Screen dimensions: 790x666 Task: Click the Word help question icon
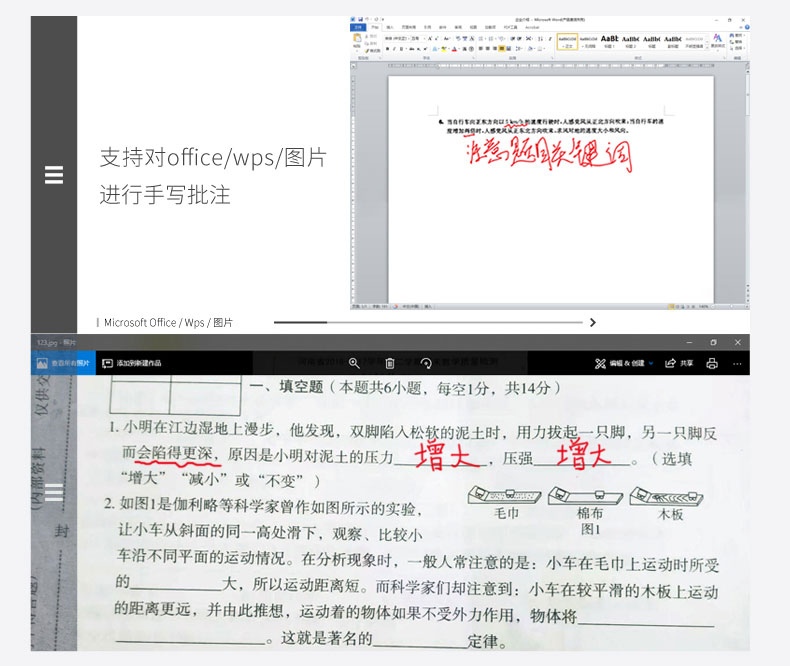tap(747, 27)
